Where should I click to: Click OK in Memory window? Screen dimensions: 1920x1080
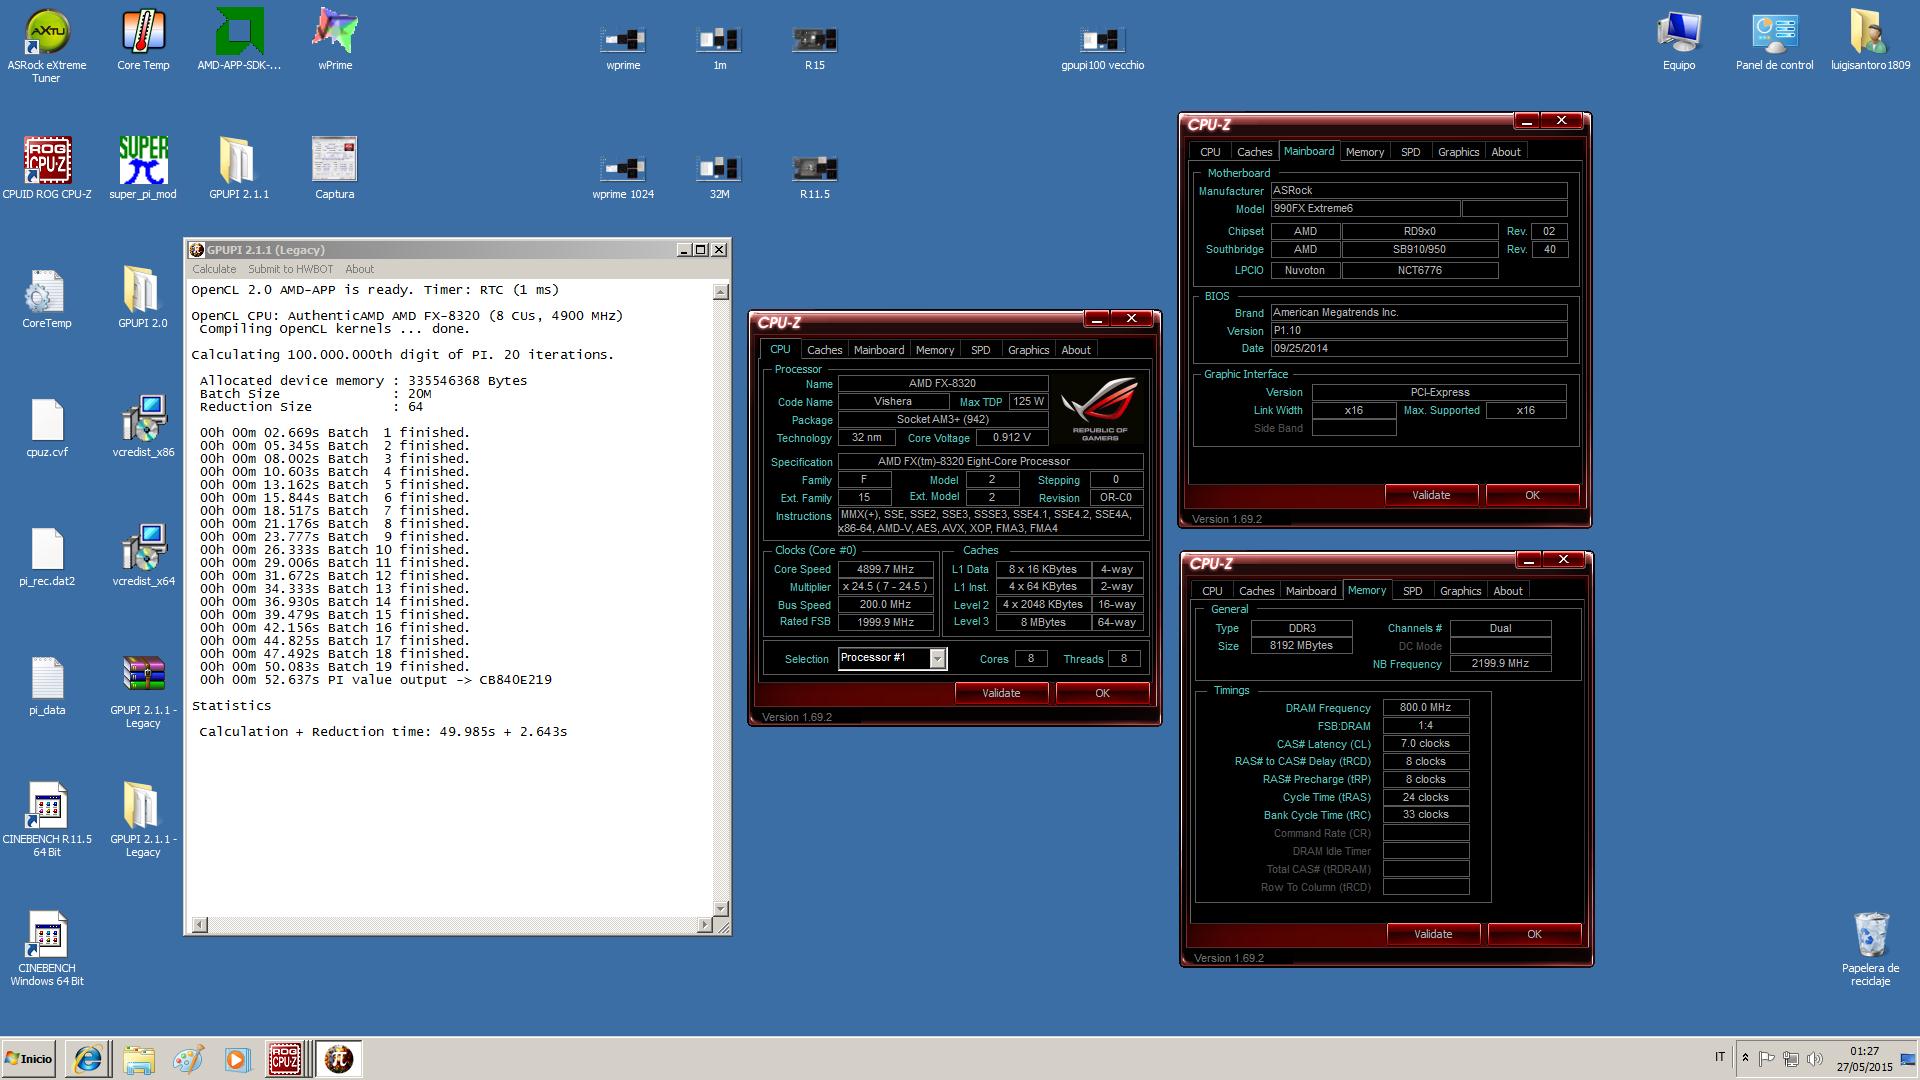[1534, 934]
